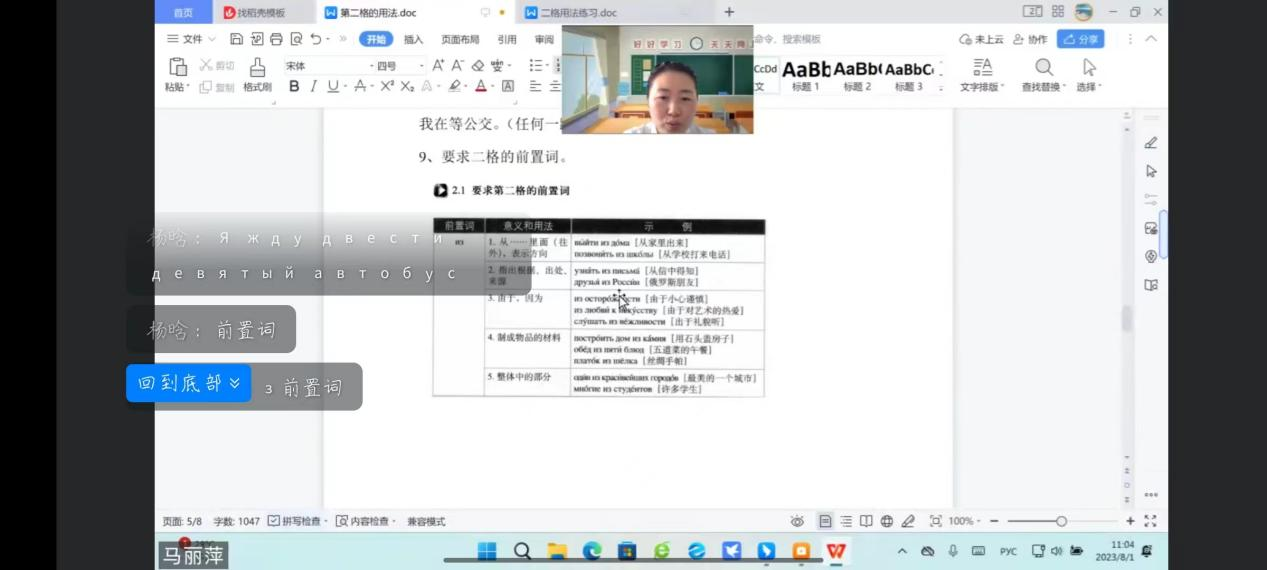This screenshot has height=570, width=1267.
Task: Click the zoom slider handle in status bar
Action: point(1061,521)
